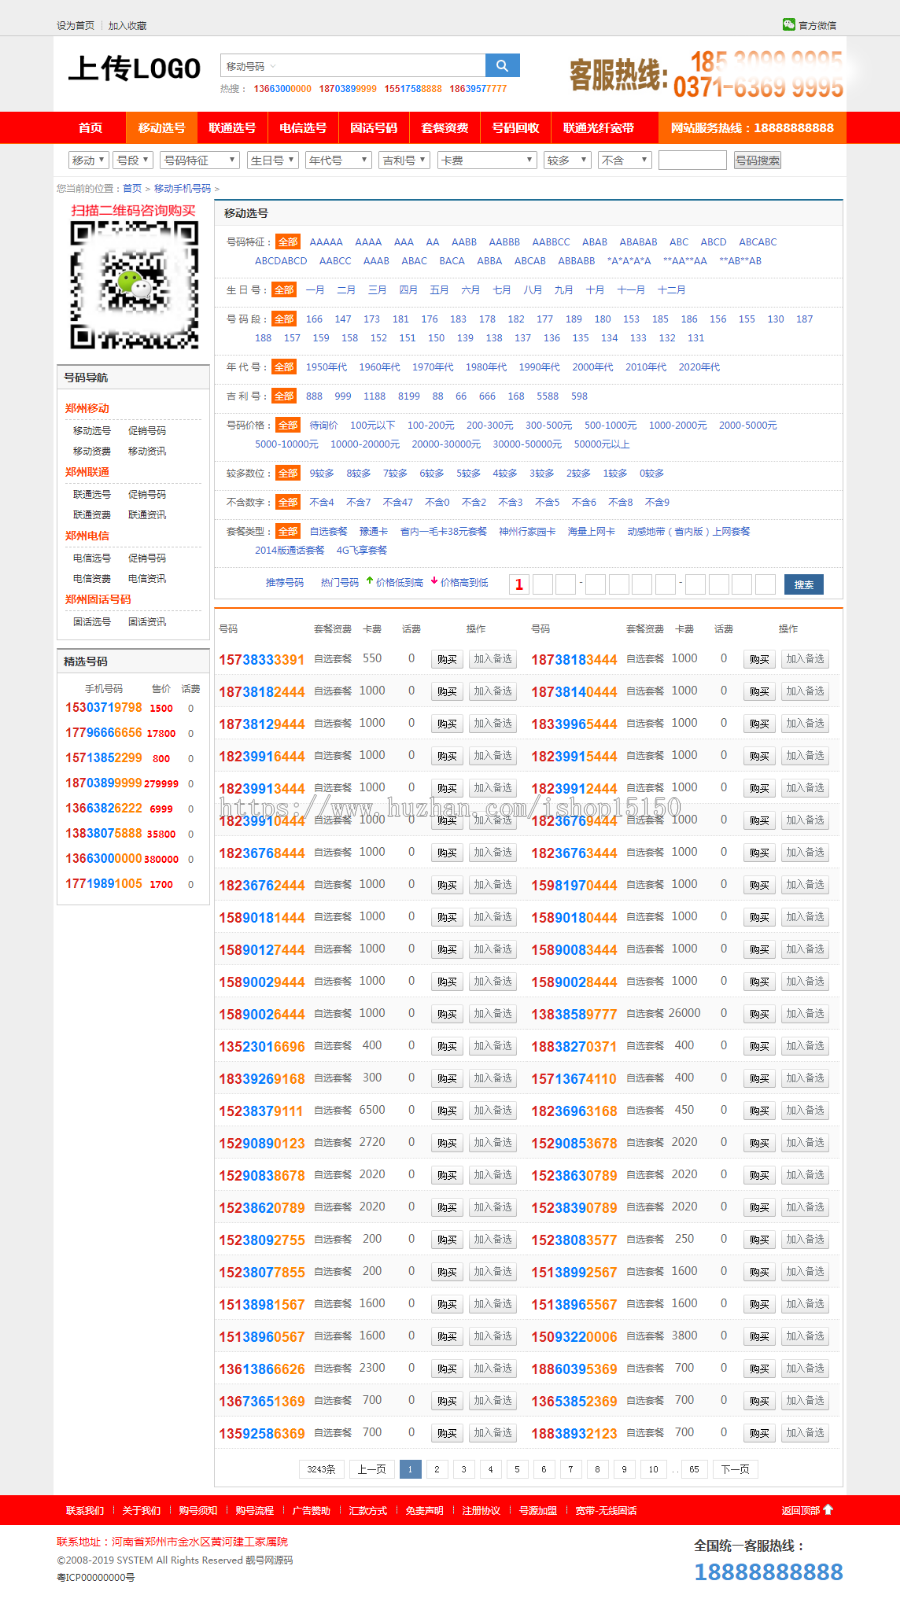Click 购买 for number 15738333391

click(447, 659)
